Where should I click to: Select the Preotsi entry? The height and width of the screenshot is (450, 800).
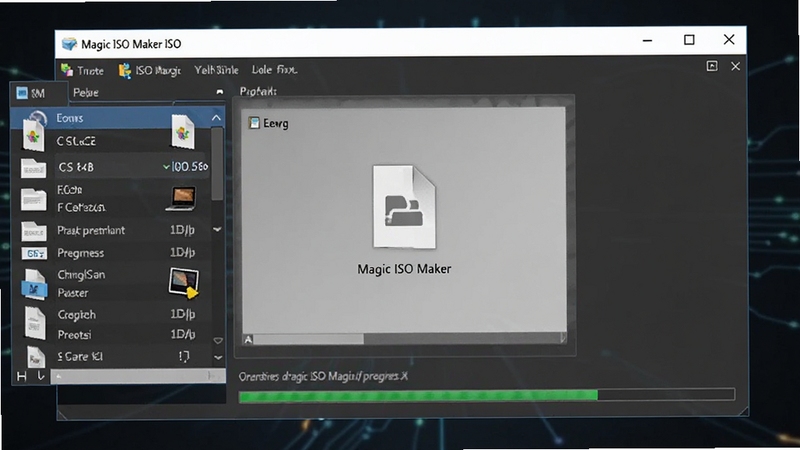point(74,335)
